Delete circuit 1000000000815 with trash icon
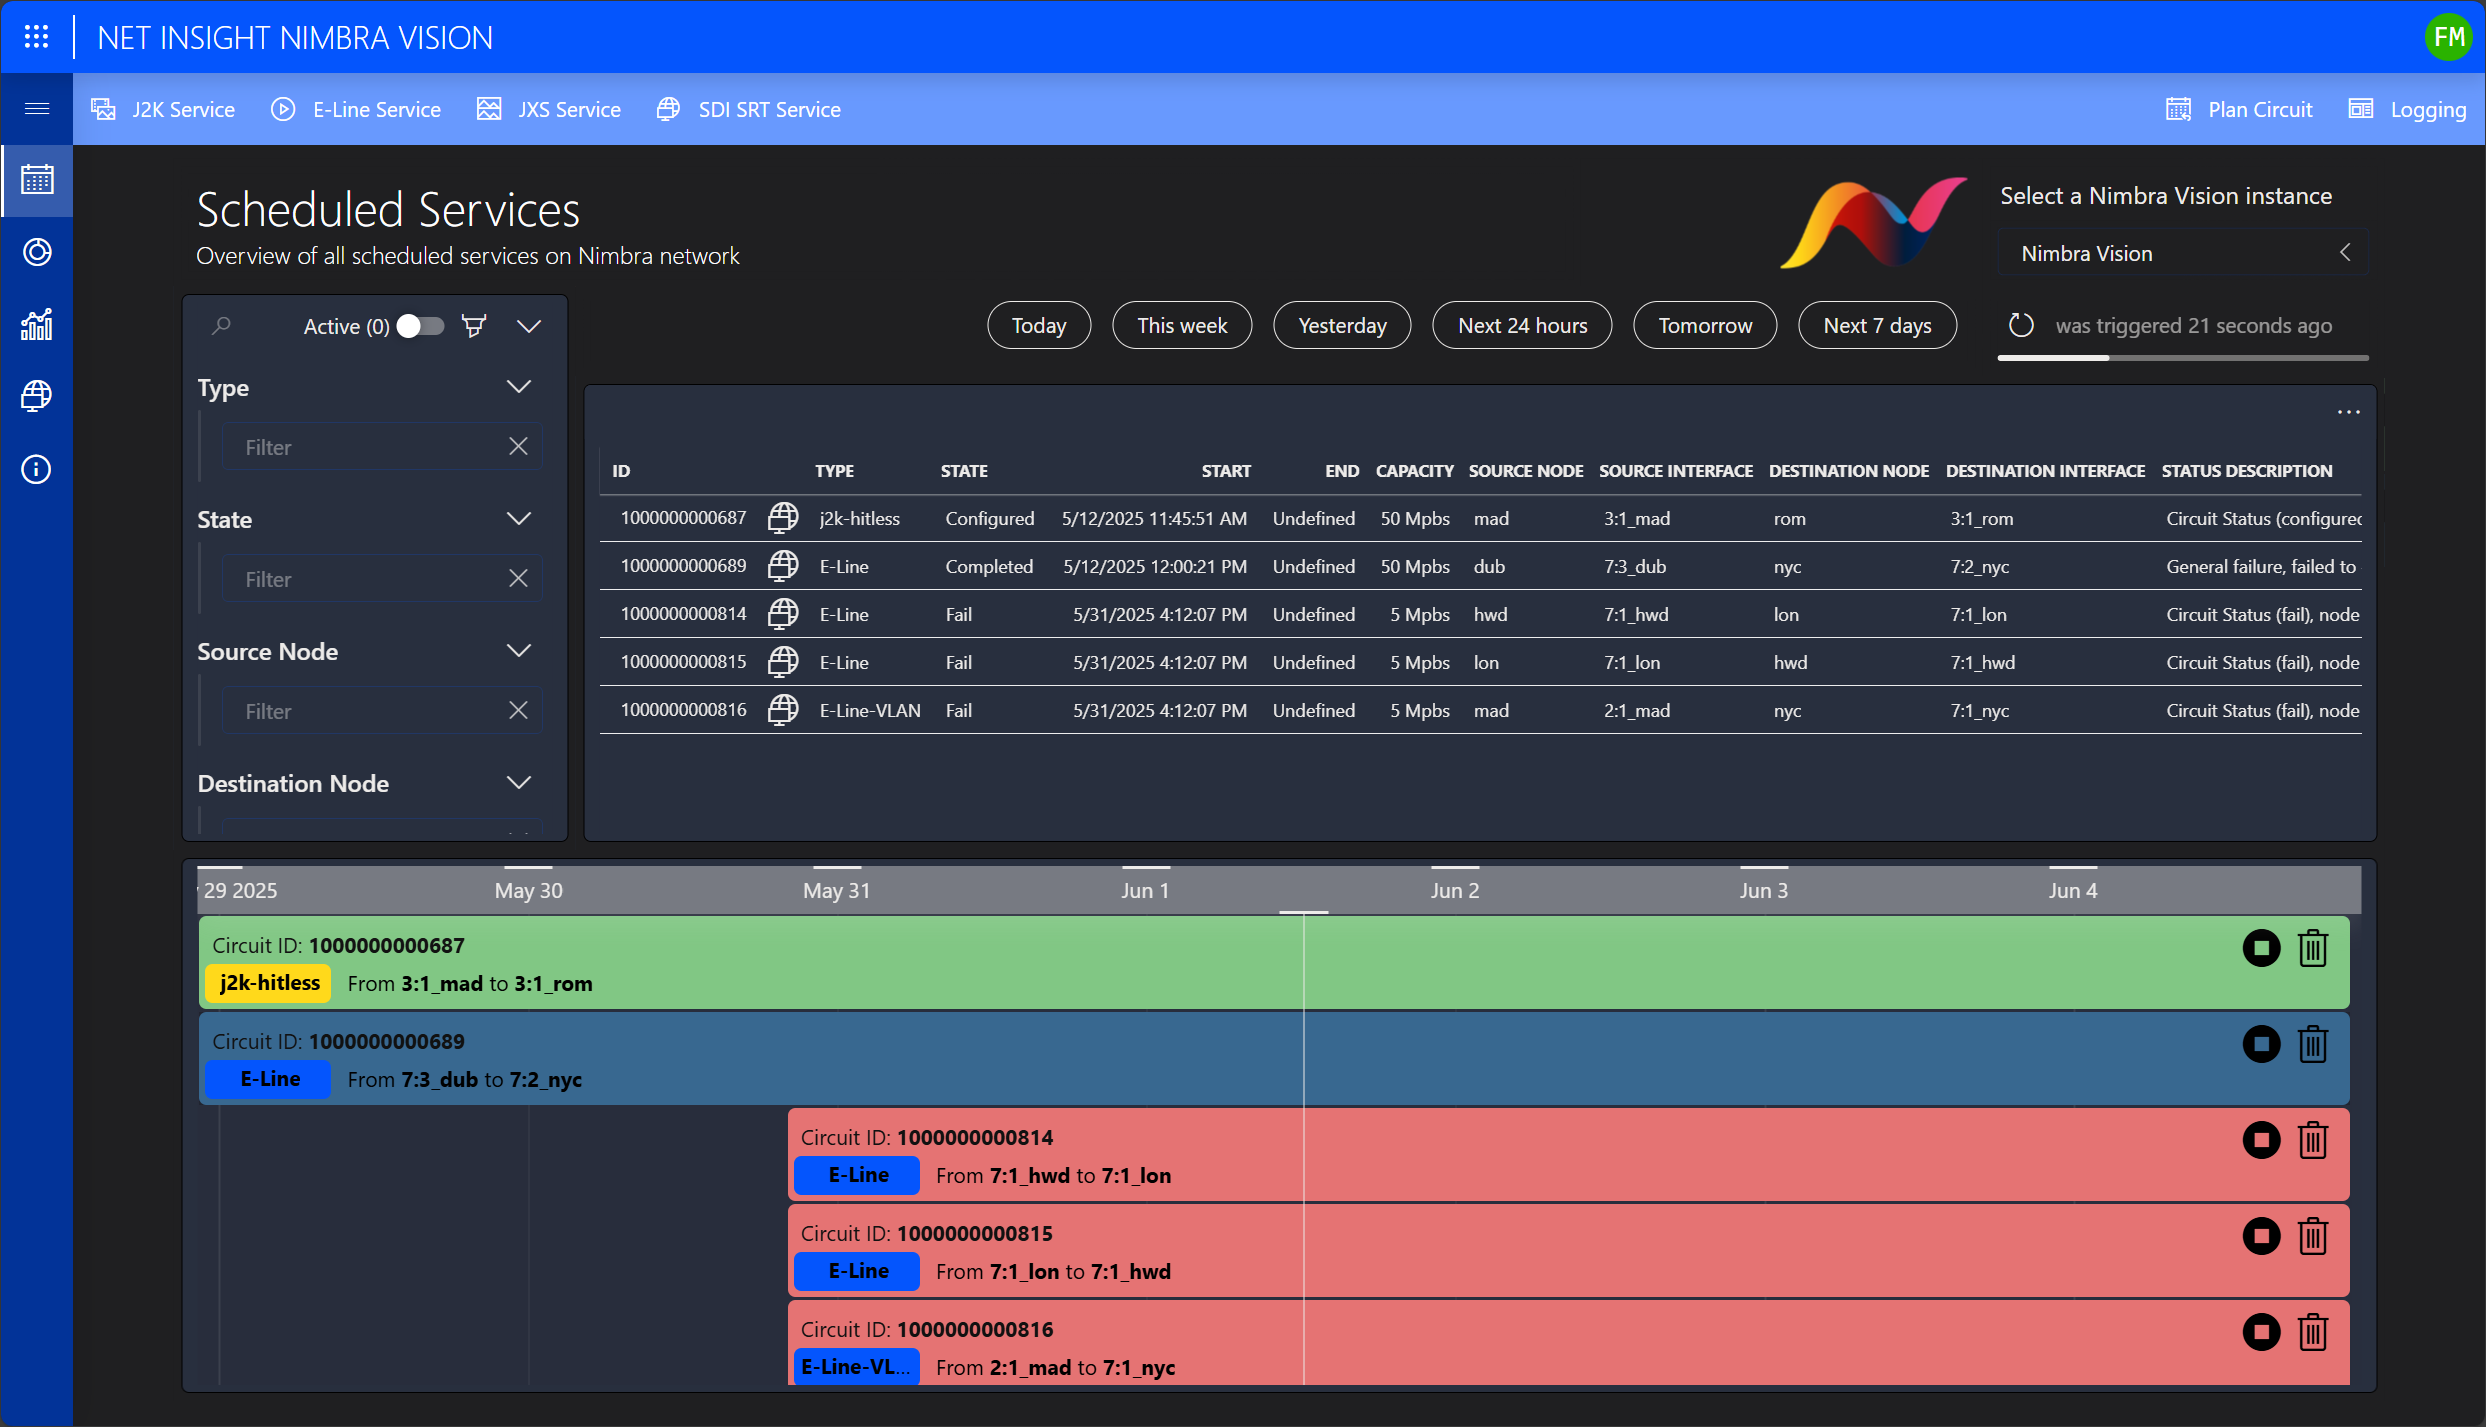This screenshot has width=2486, height=1427. pos(2313,1236)
